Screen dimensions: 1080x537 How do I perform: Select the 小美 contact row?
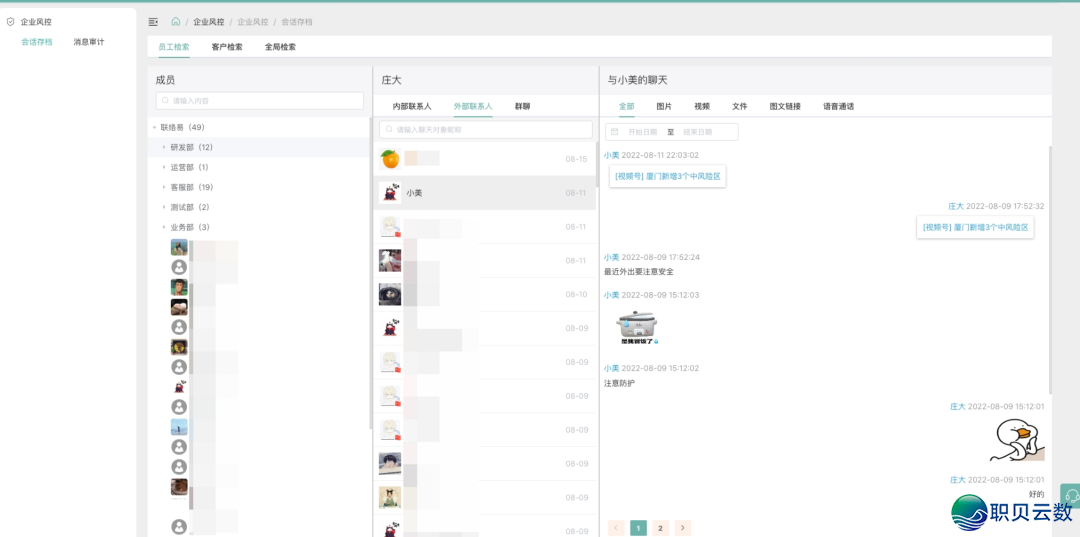pyautogui.click(x=486, y=193)
